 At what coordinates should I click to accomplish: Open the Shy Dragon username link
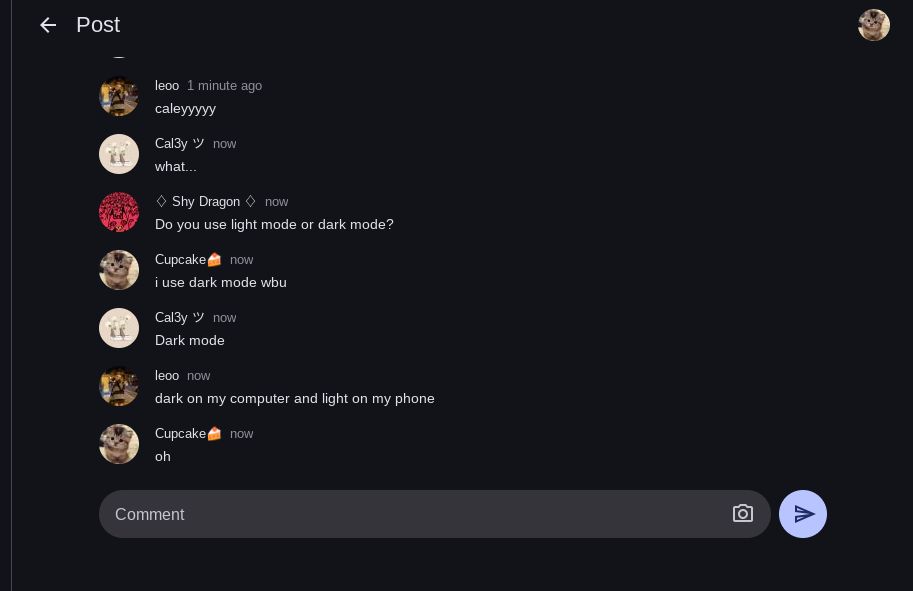click(x=206, y=202)
